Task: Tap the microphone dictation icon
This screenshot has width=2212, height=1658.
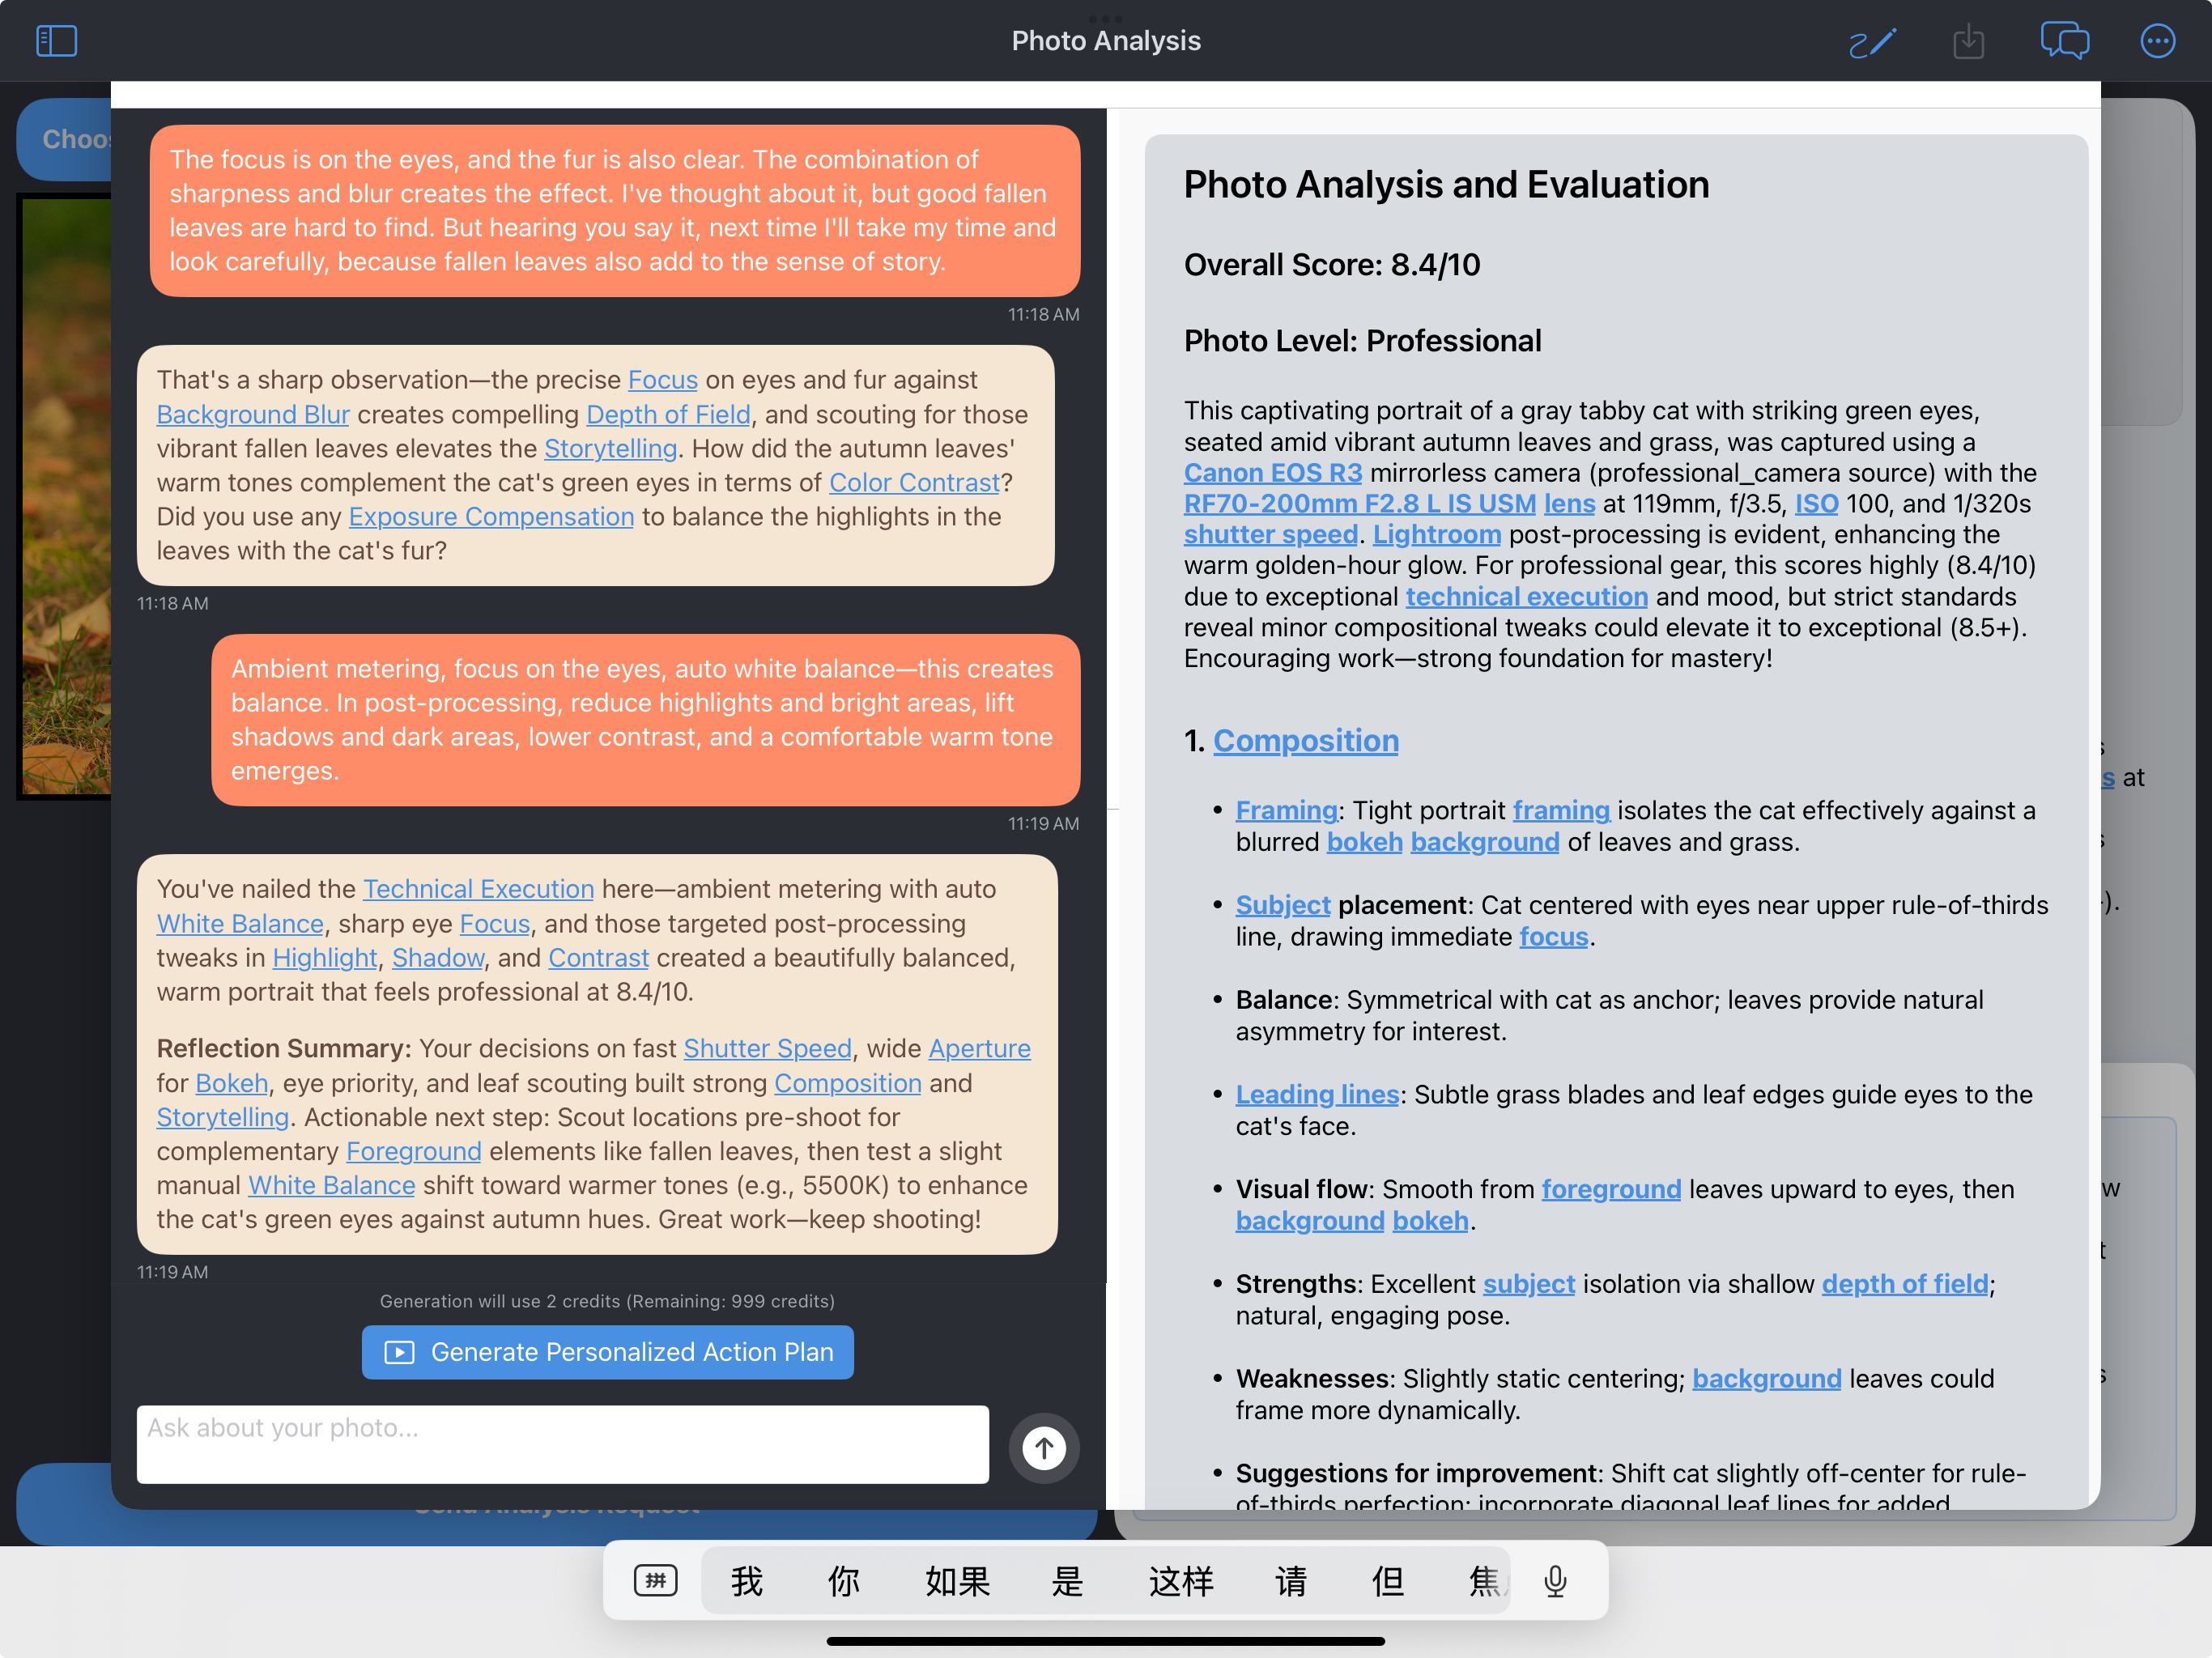Action: click(1555, 1581)
